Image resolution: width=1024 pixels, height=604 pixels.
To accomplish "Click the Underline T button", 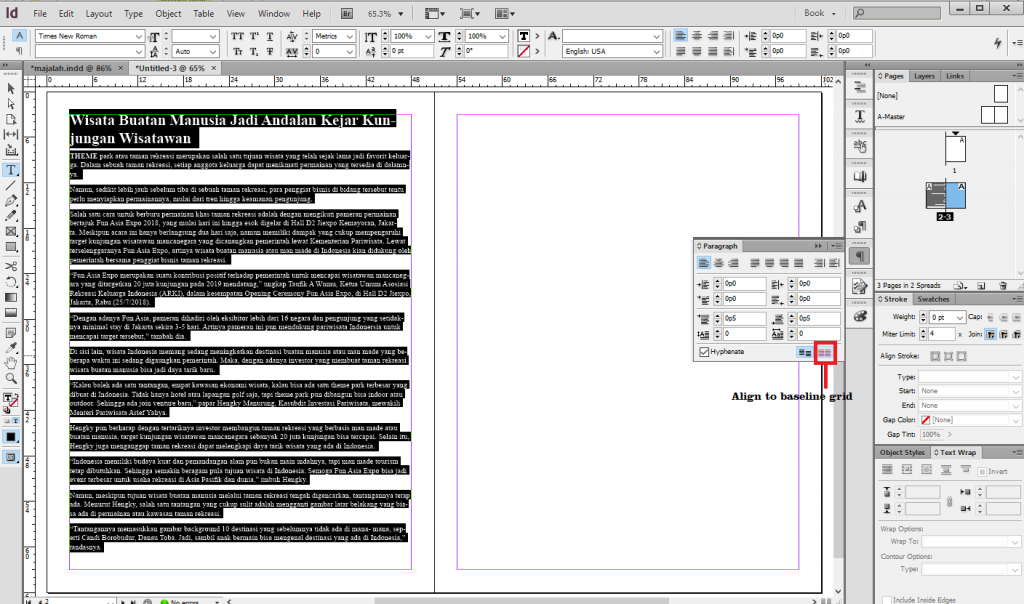I will pyautogui.click(x=269, y=36).
